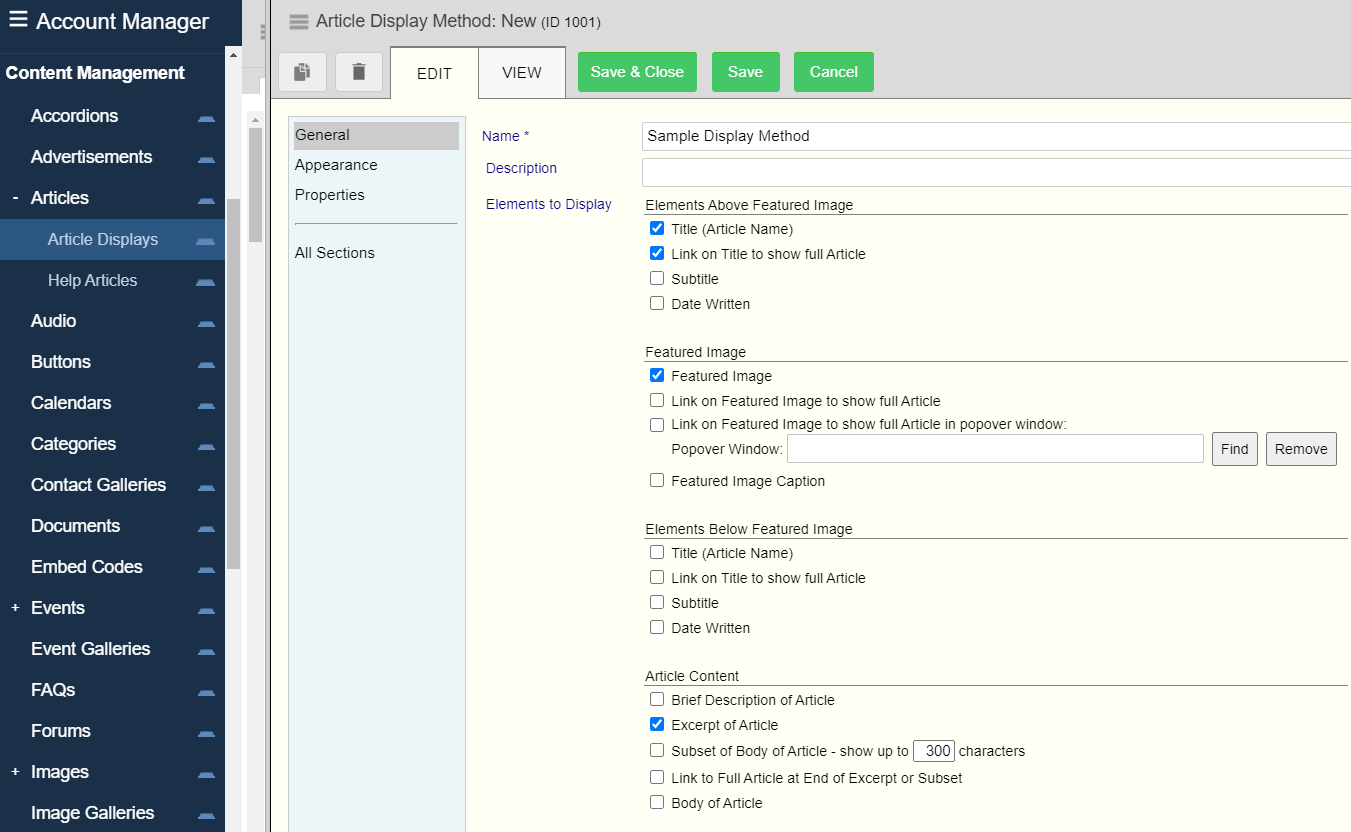Click the tray icon next to Forums
Viewport: 1351px width, 832px height.
click(x=206, y=732)
